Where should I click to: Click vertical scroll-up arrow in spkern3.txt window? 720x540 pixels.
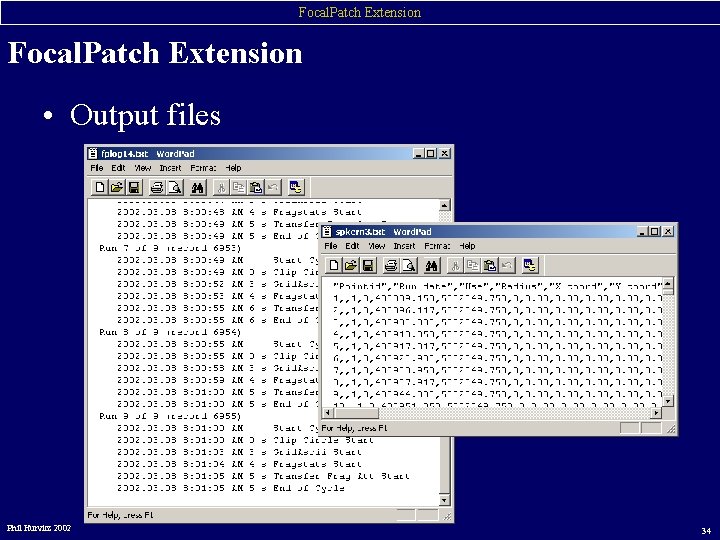[x=668, y=283]
